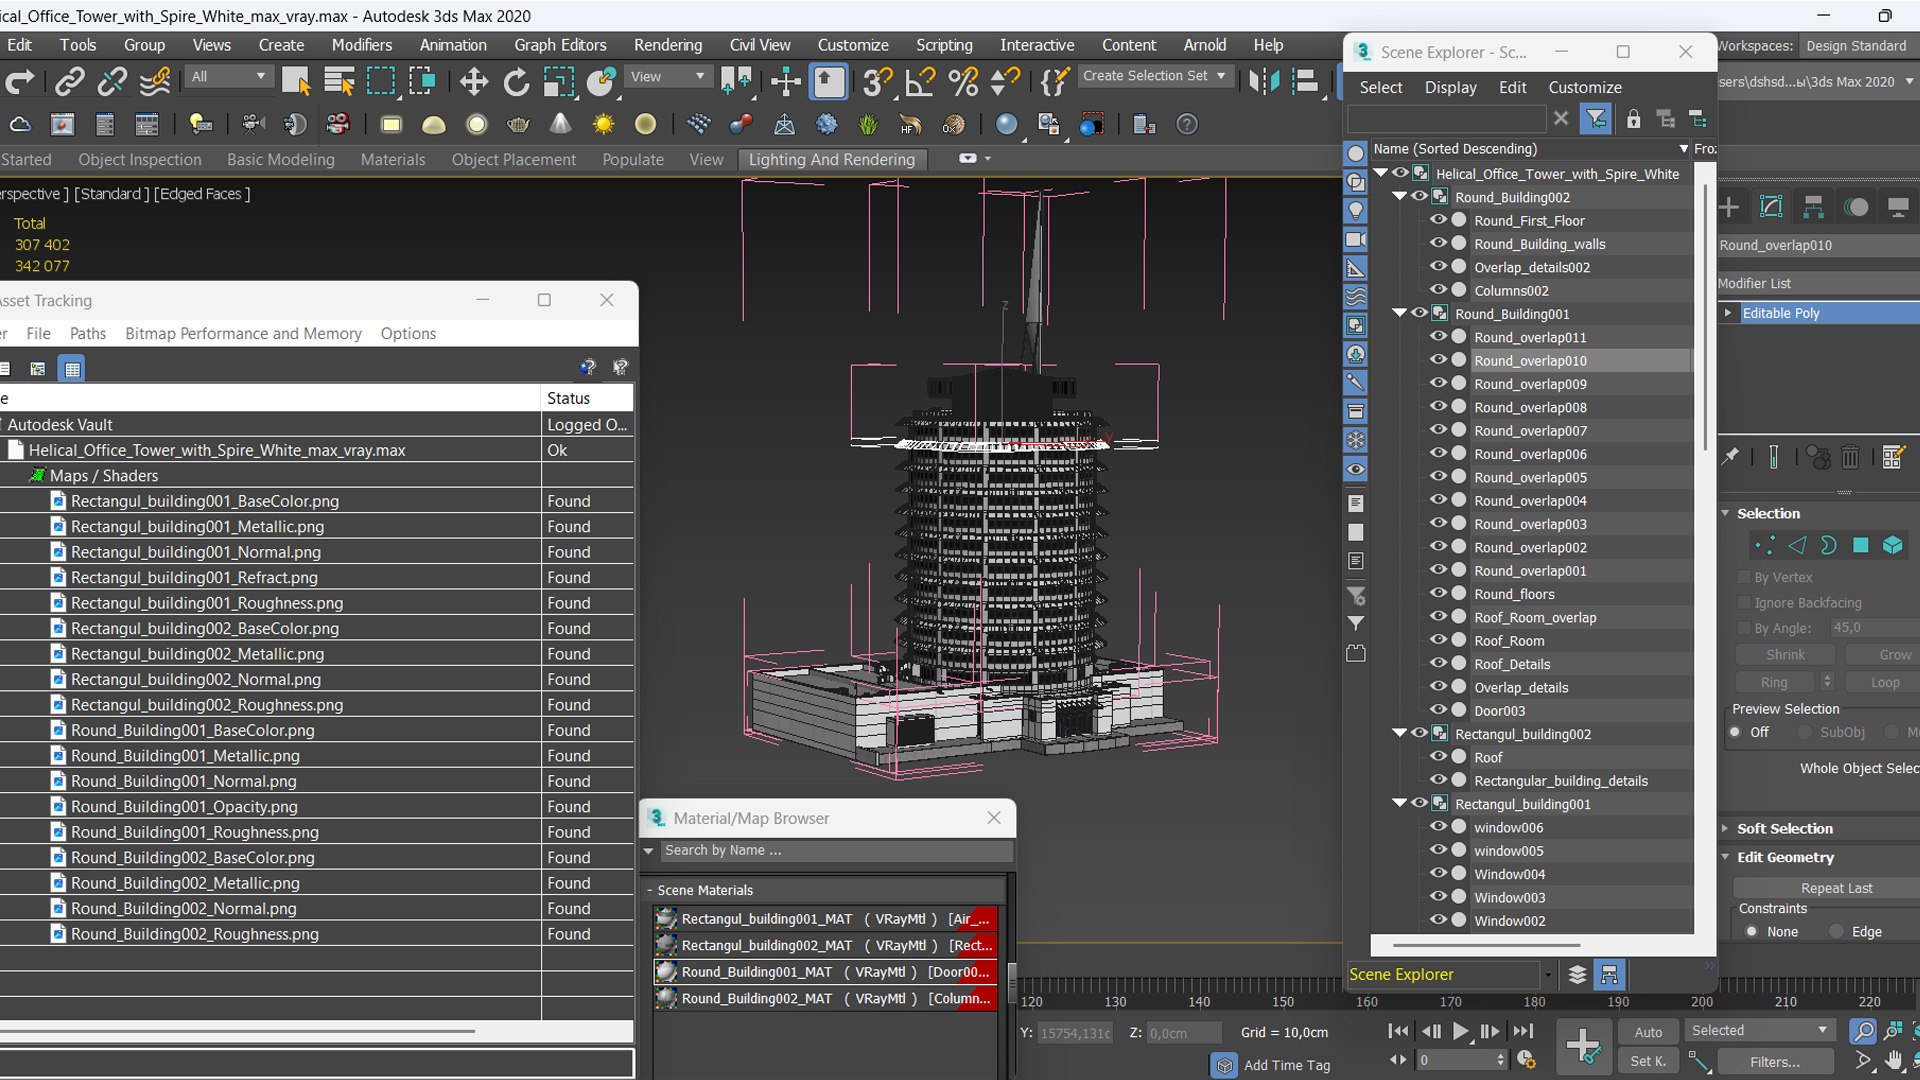Collapse the Selection rollout
The height and width of the screenshot is (1080, 1920).
point(1767,513)
